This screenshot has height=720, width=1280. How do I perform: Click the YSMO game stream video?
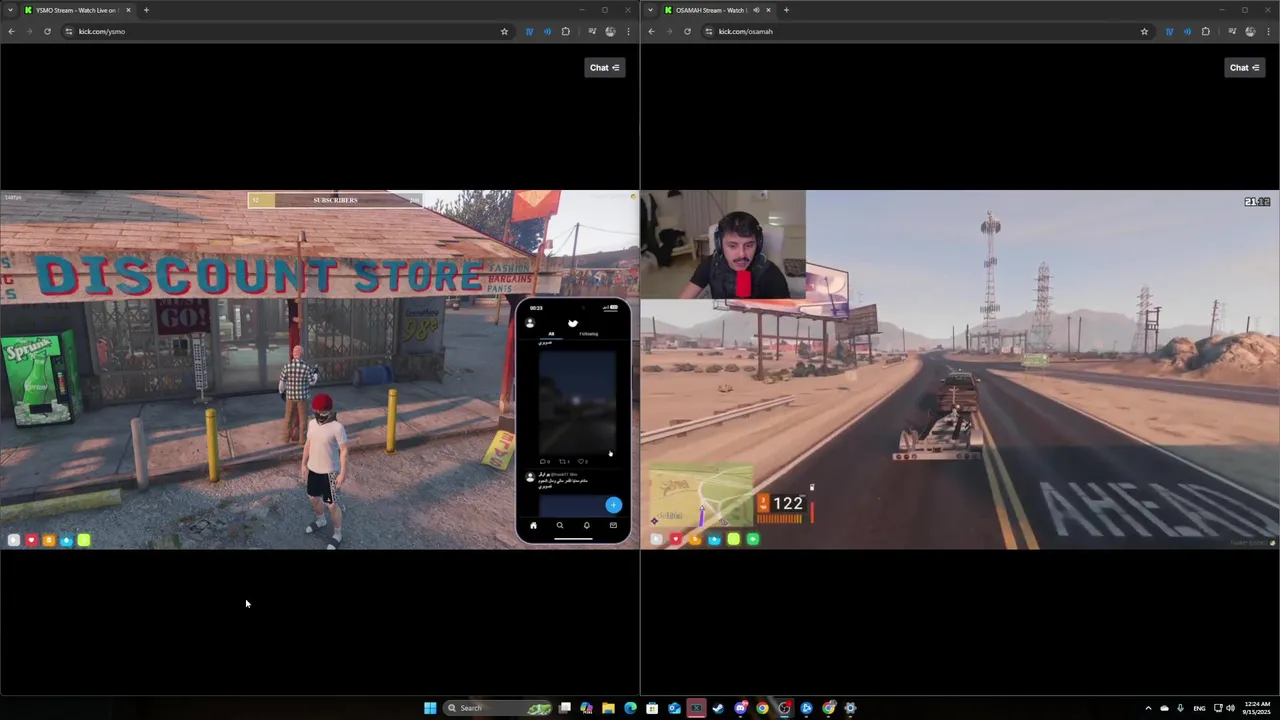pyautogui.click(x=319, y=369)
